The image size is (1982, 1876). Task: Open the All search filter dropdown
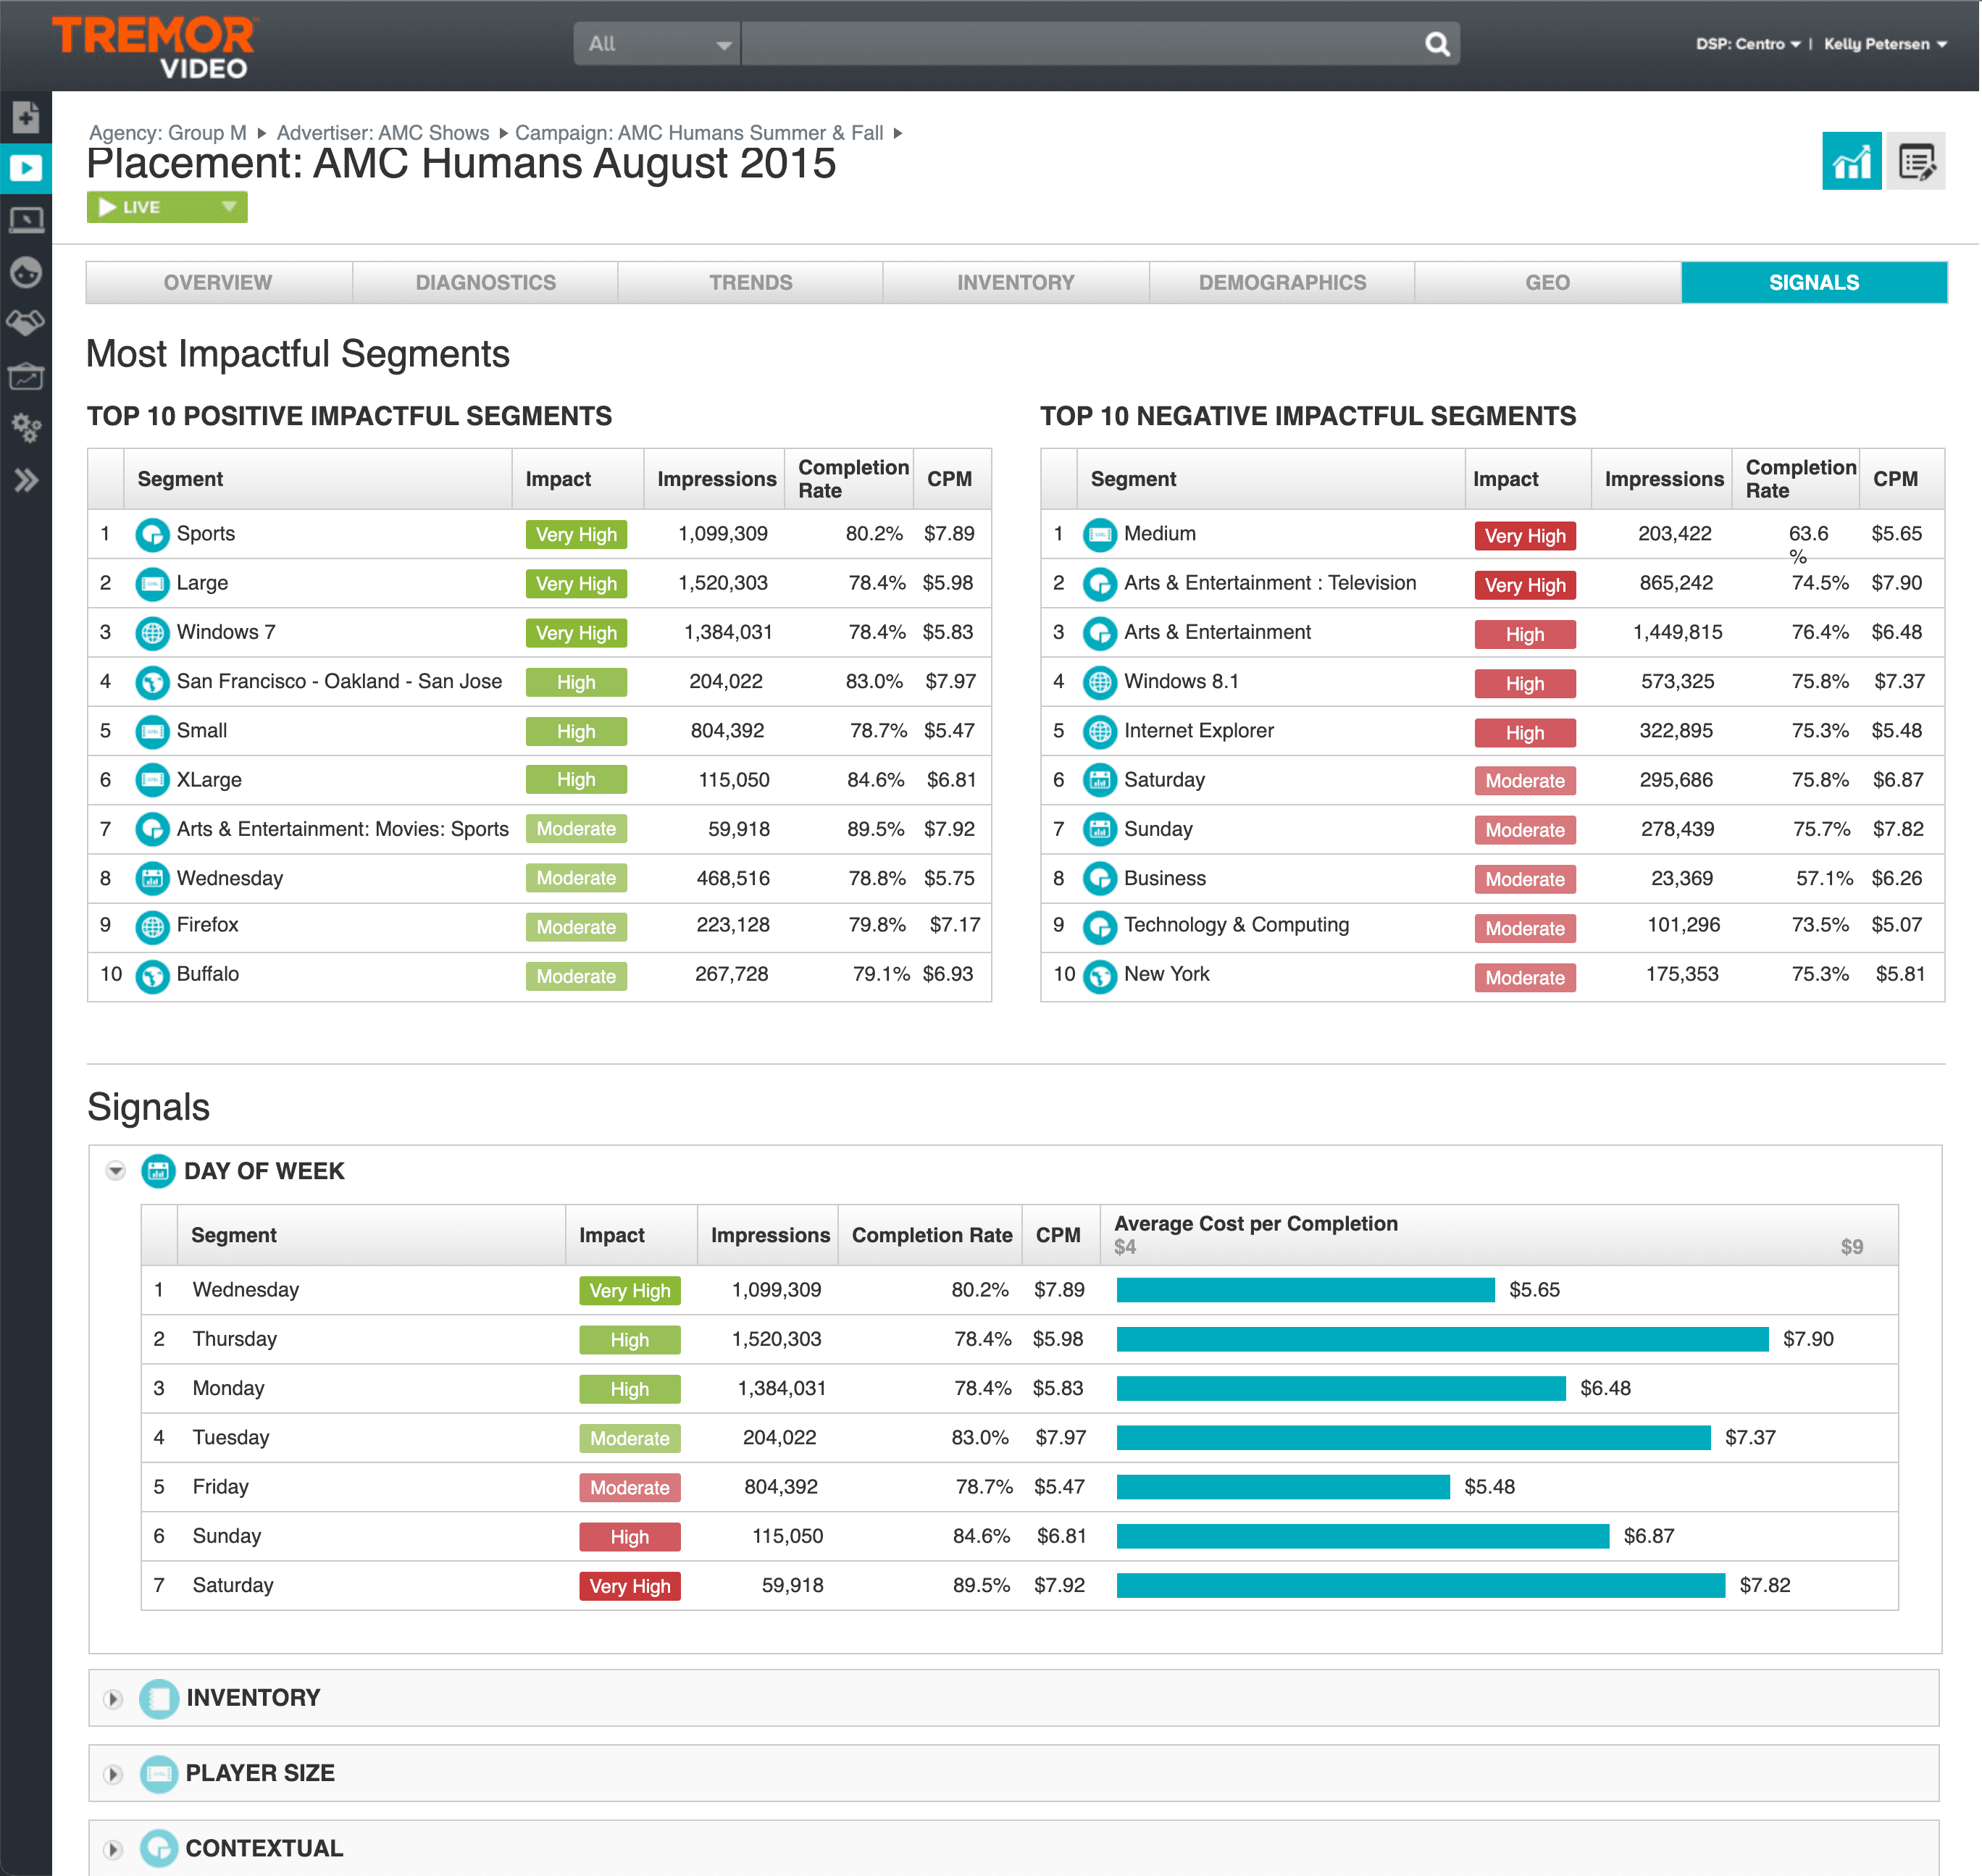coord(657,44)
